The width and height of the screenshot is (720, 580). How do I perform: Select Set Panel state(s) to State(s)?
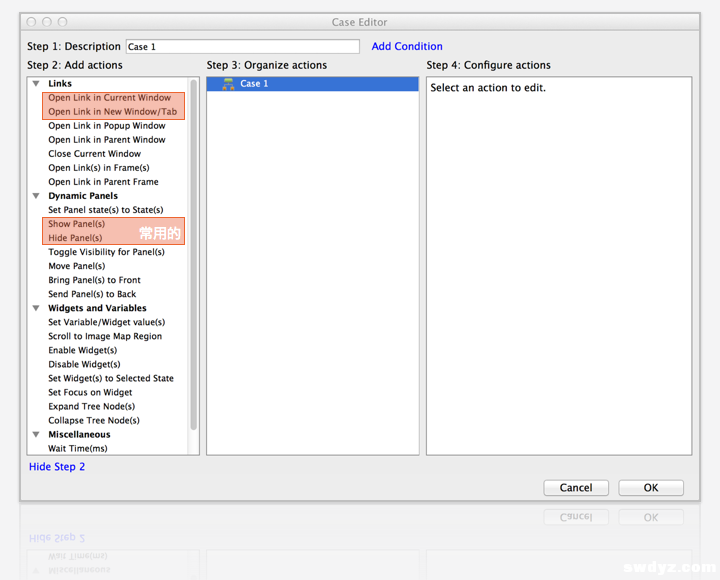tap(105, 210)
